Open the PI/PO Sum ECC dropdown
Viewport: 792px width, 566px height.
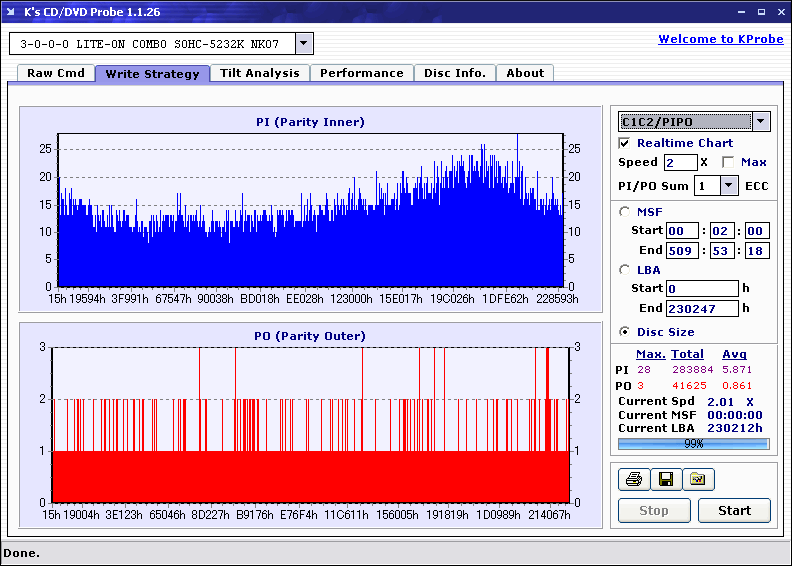click(728, 186)
